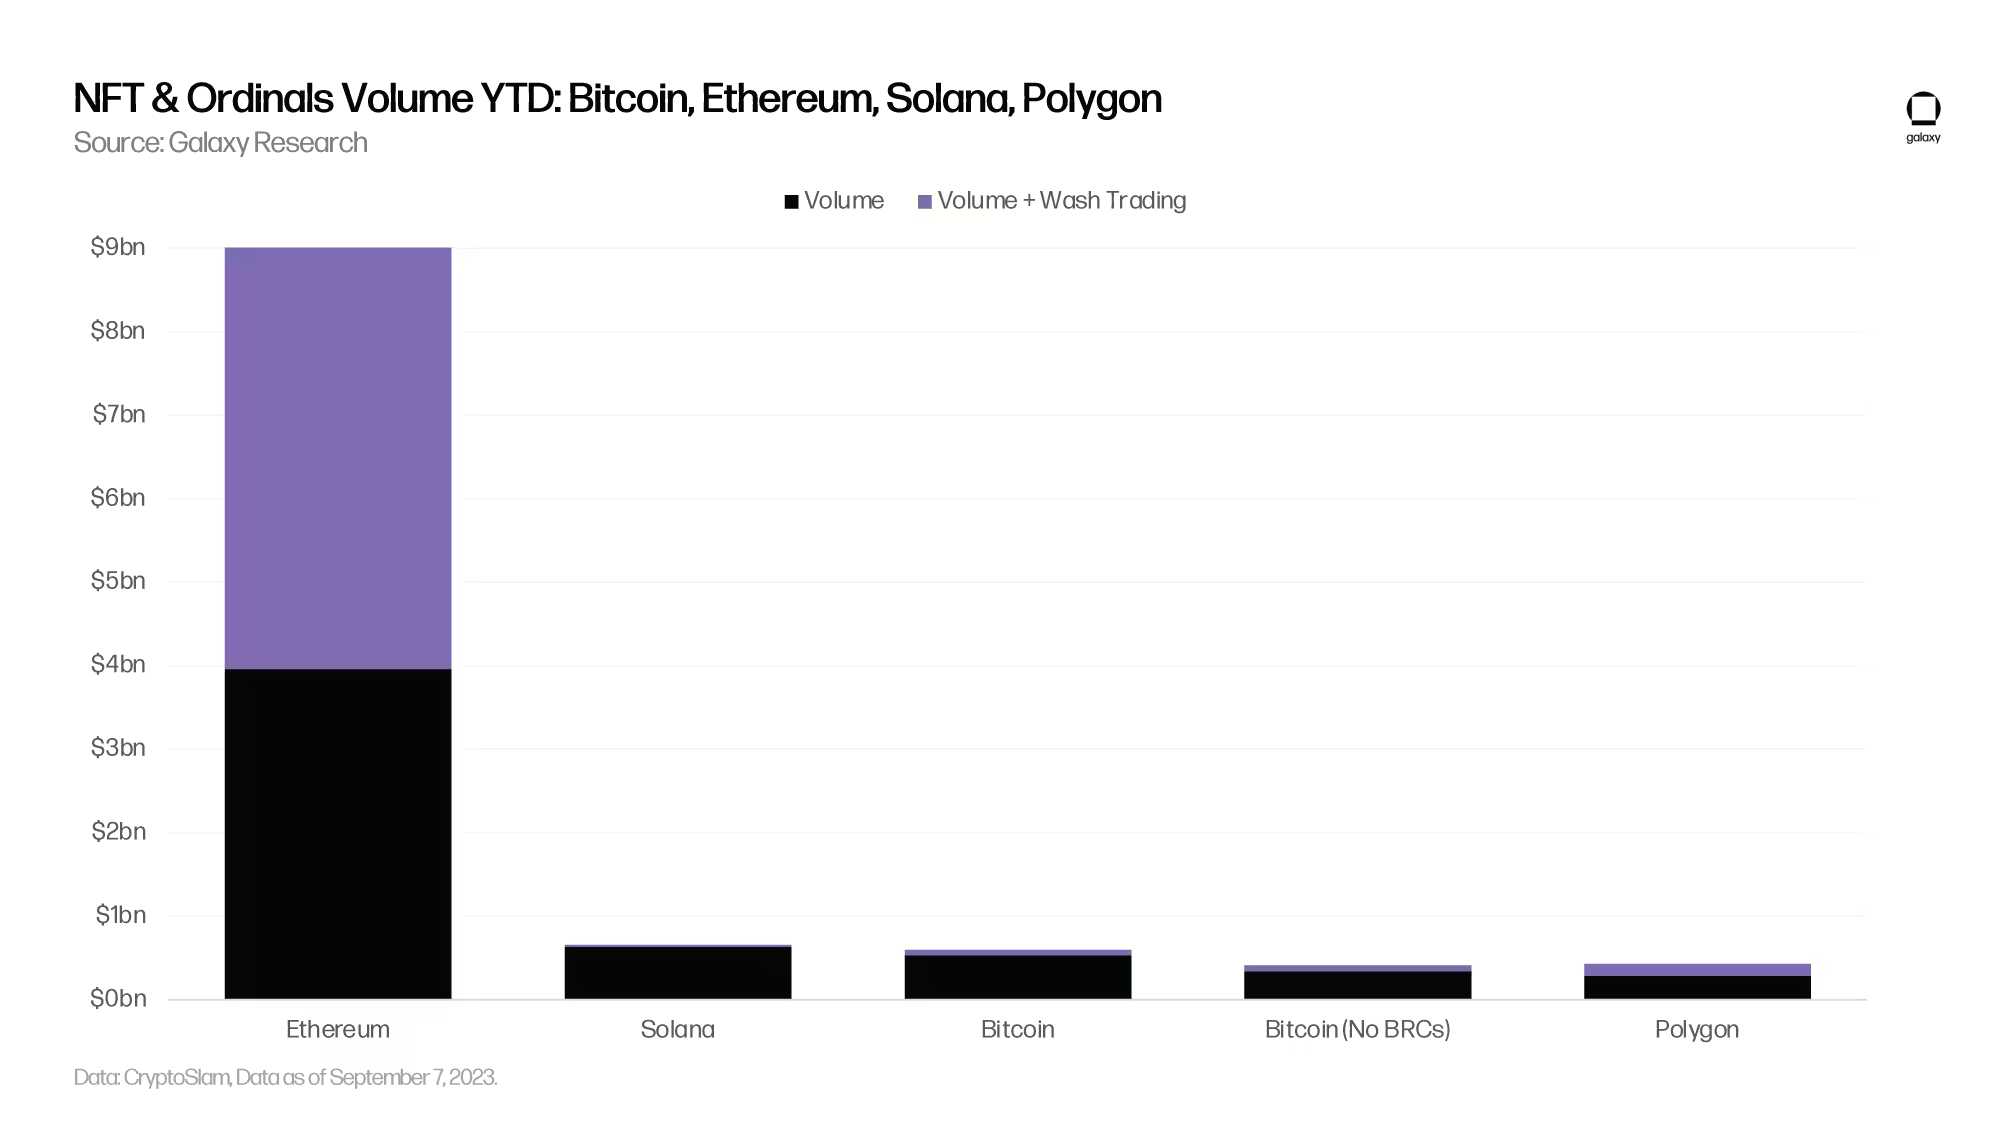Click the Bitcoin volume bar
The image size is (2000, 1125).
(x=1018, y=977)
